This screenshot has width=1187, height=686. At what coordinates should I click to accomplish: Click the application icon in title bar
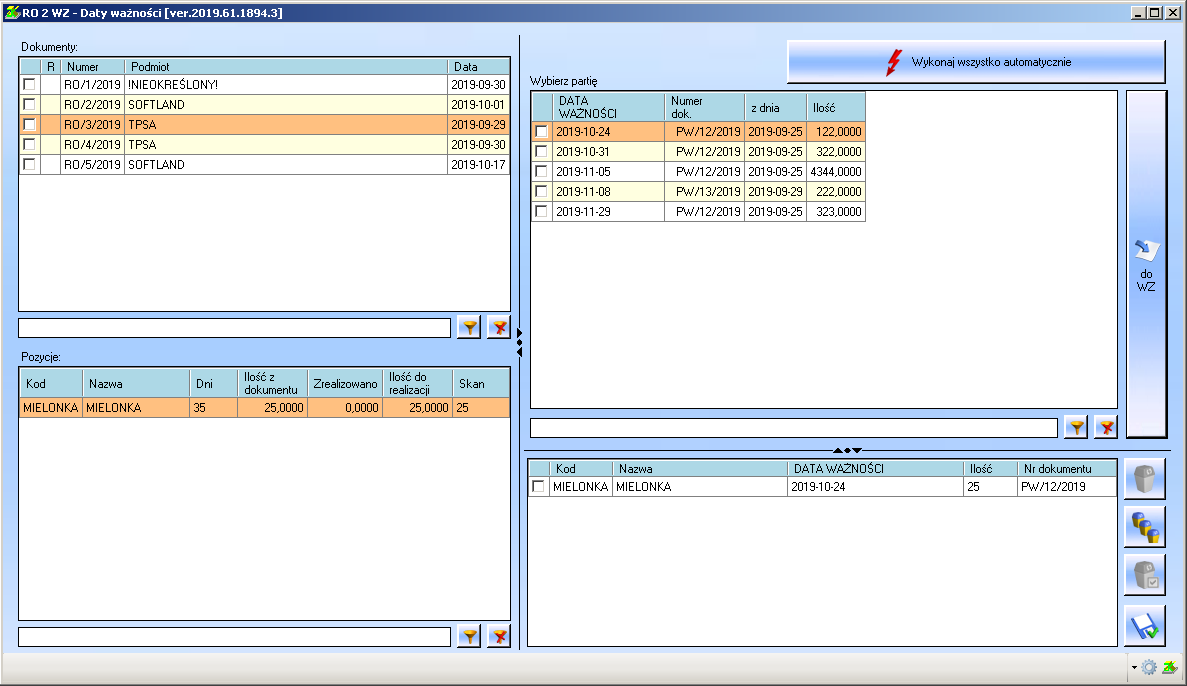coord(12,13)
